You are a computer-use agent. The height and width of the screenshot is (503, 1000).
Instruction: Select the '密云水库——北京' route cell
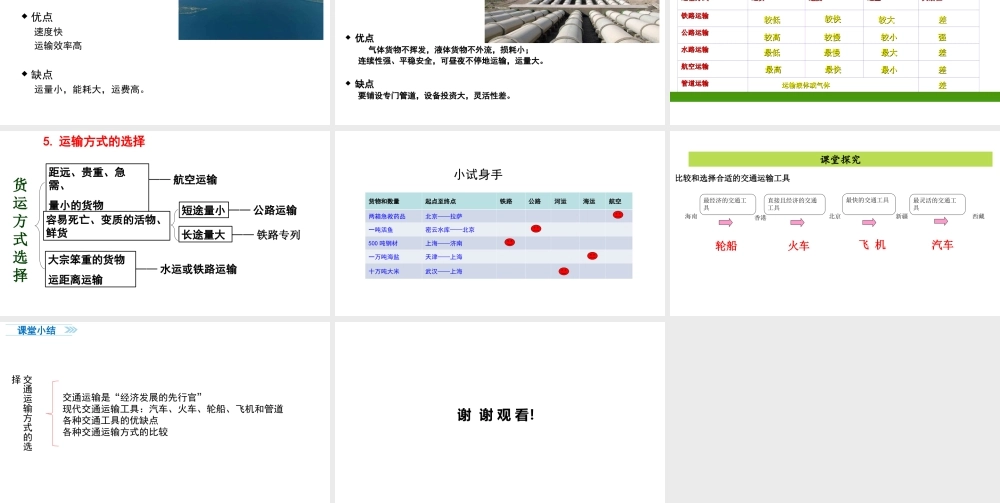(x=450, y=230)
